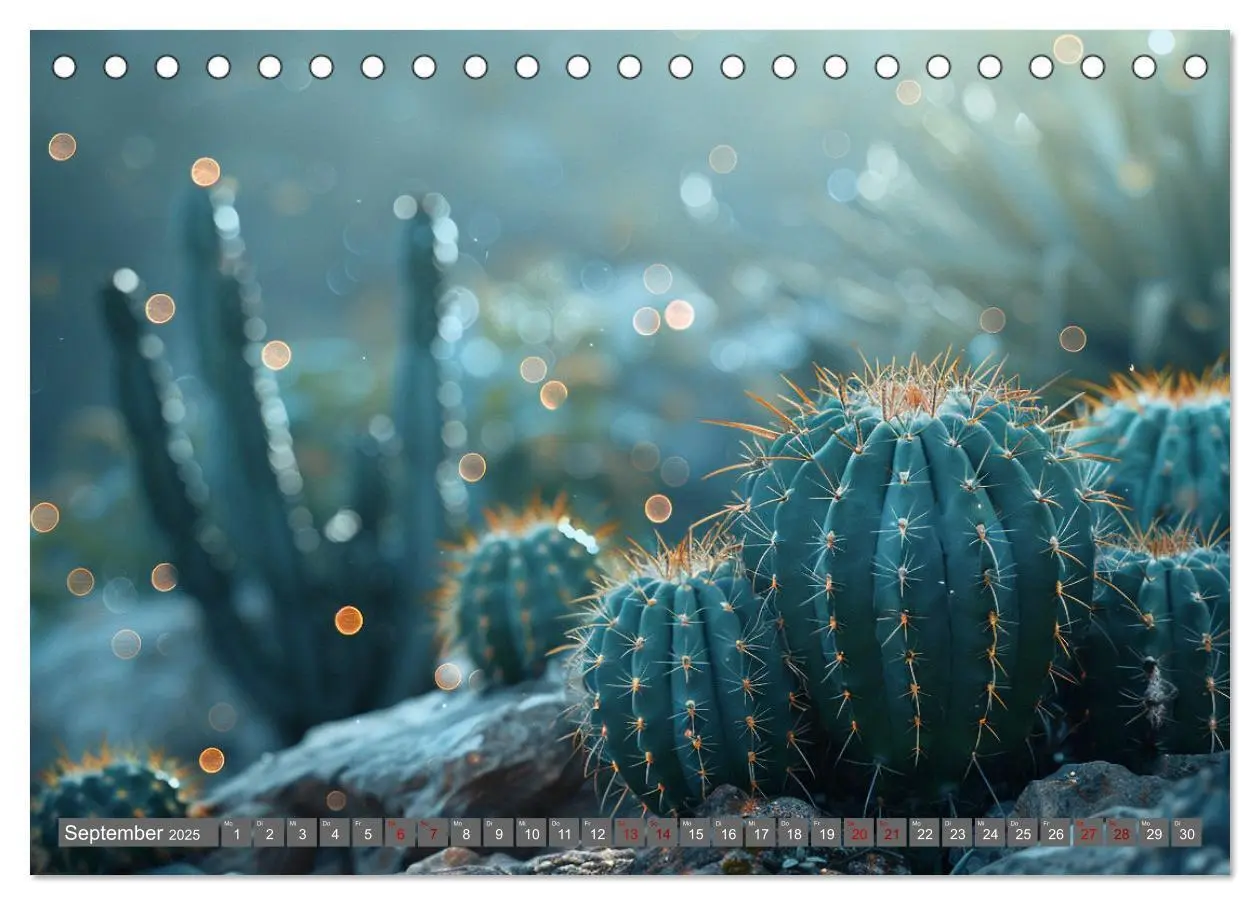The width and height of the screenshot is (1260, 905).
Task: Select red date 20 on the calendar
Action: click(859, 833)
